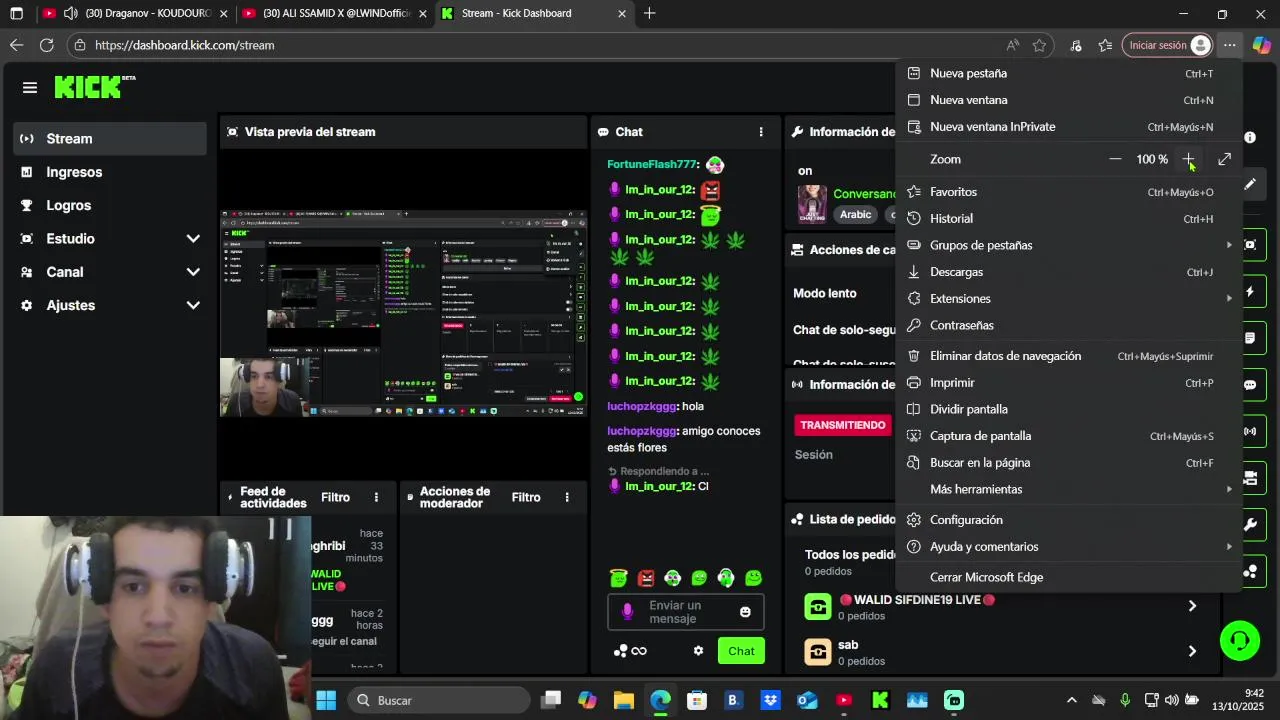Open Filtro in Feed de actividades

point(335,497)
